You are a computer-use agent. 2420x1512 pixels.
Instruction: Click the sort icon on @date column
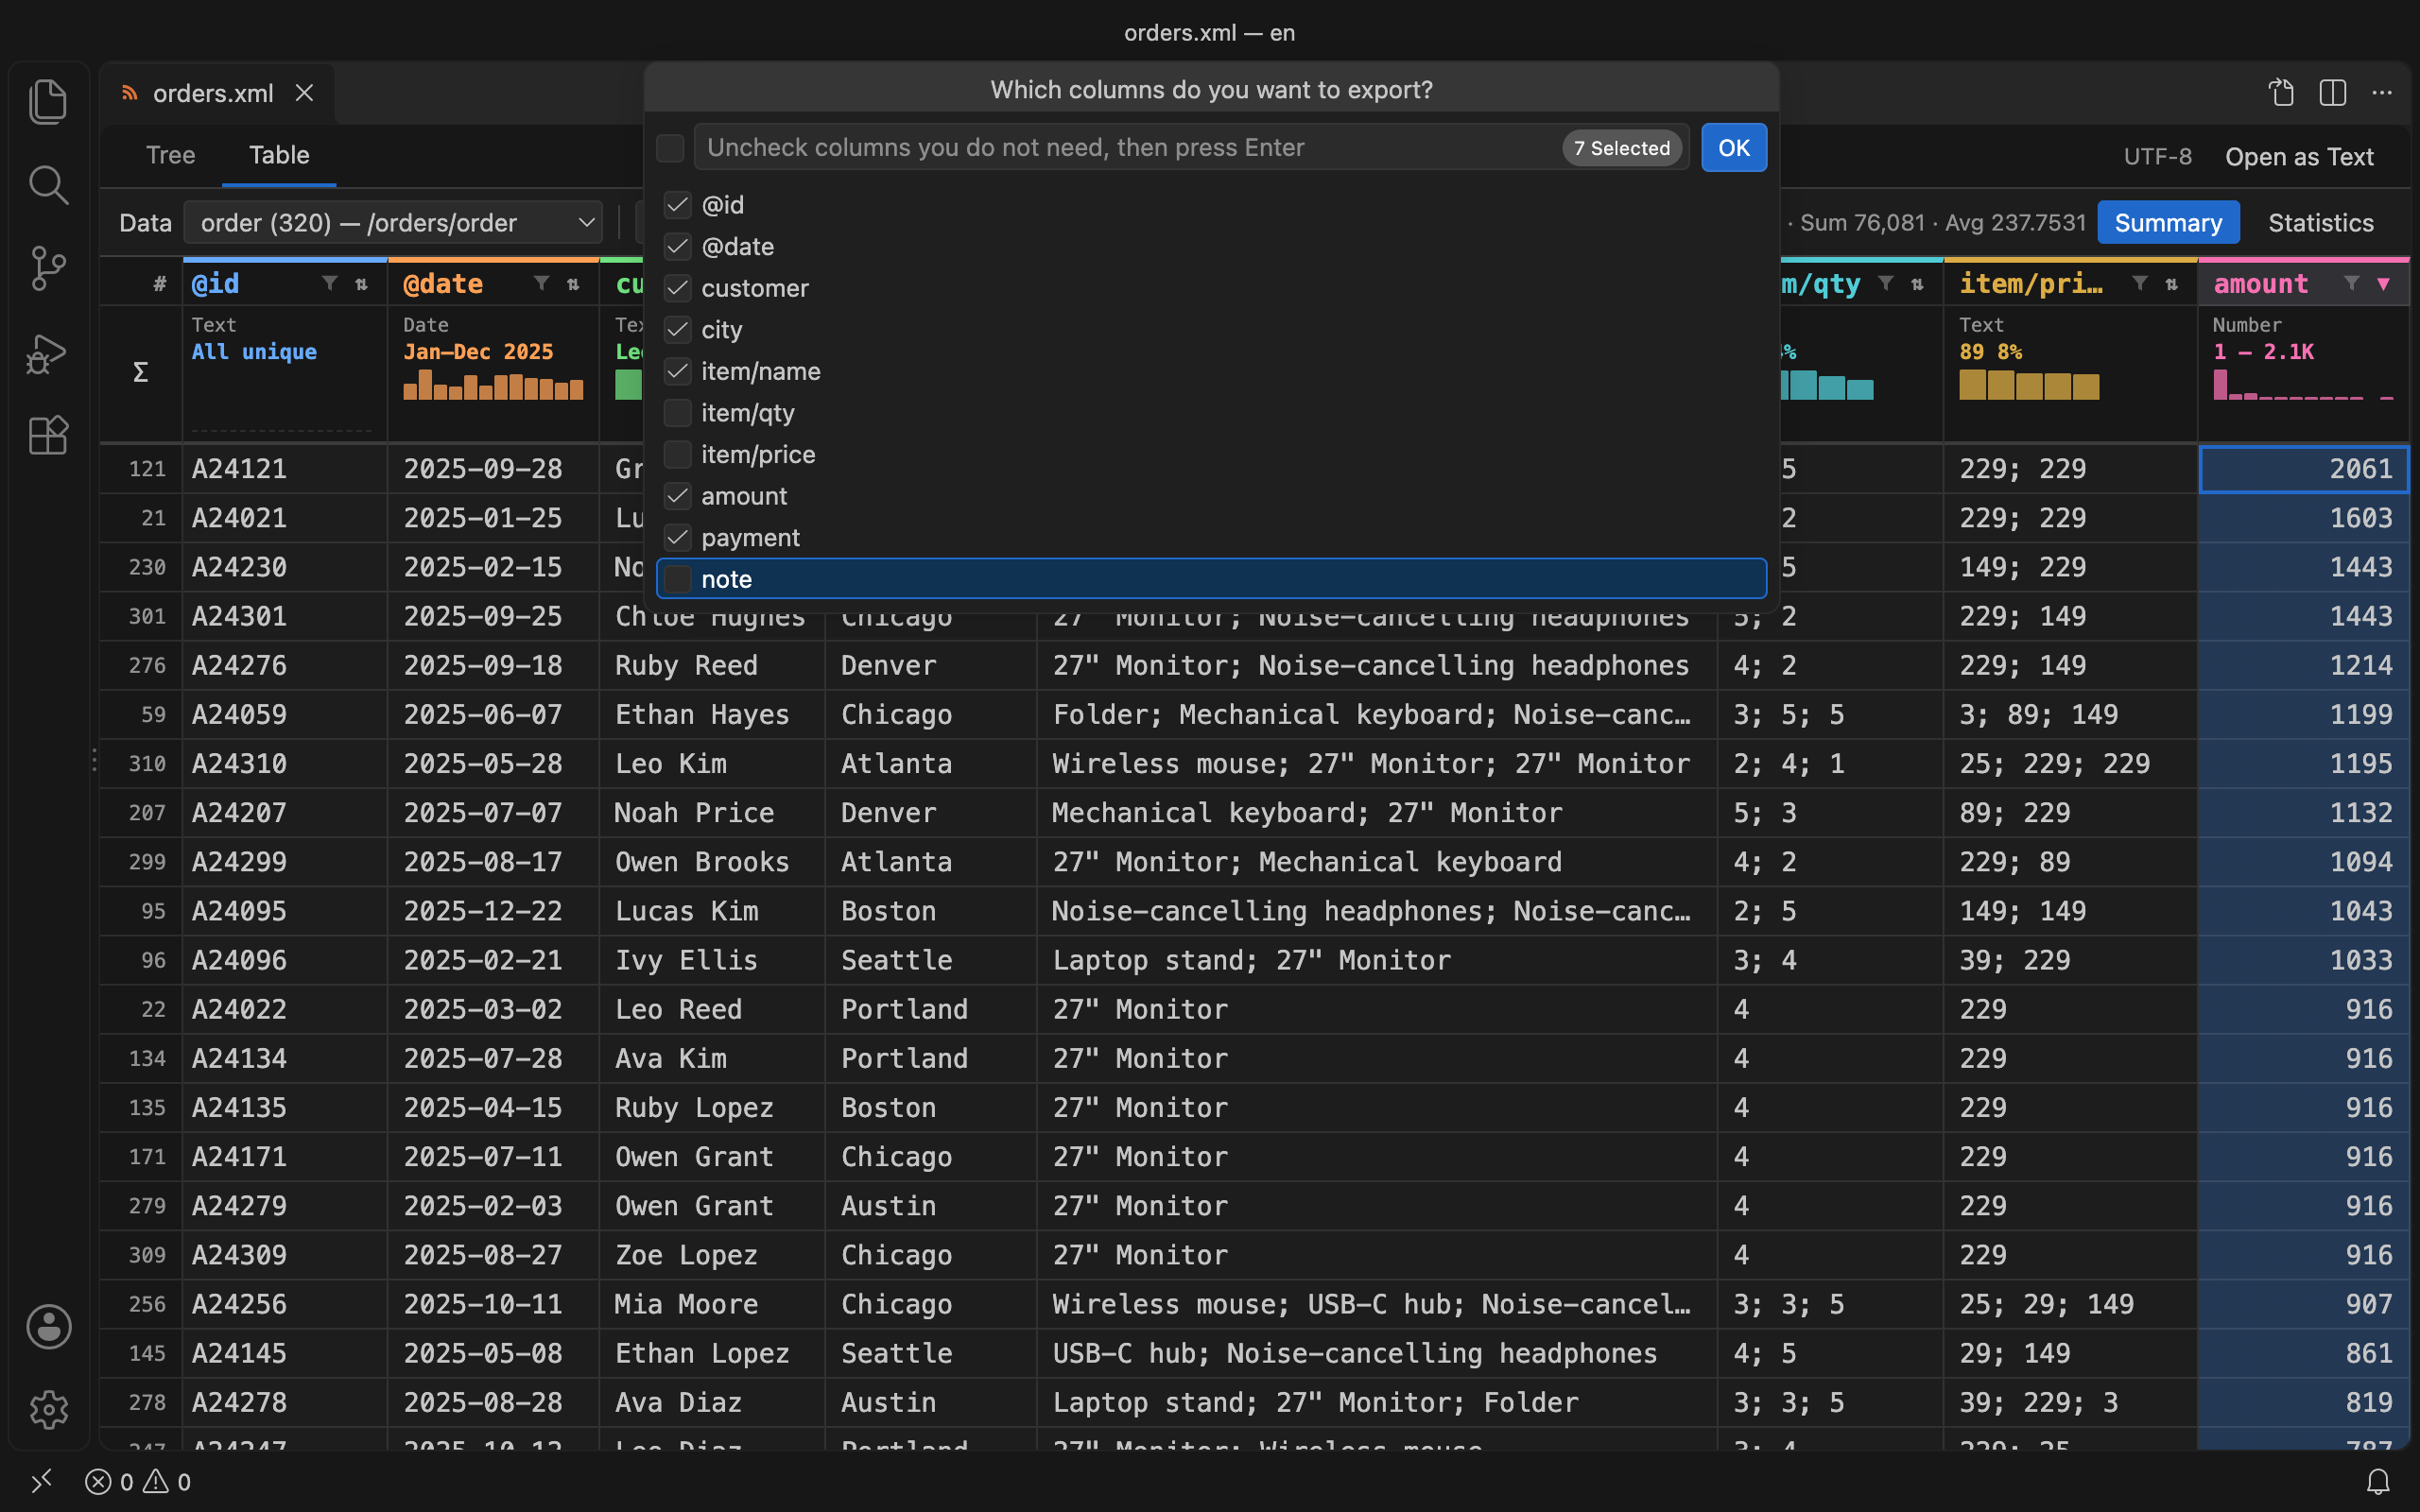pos(573,284)
